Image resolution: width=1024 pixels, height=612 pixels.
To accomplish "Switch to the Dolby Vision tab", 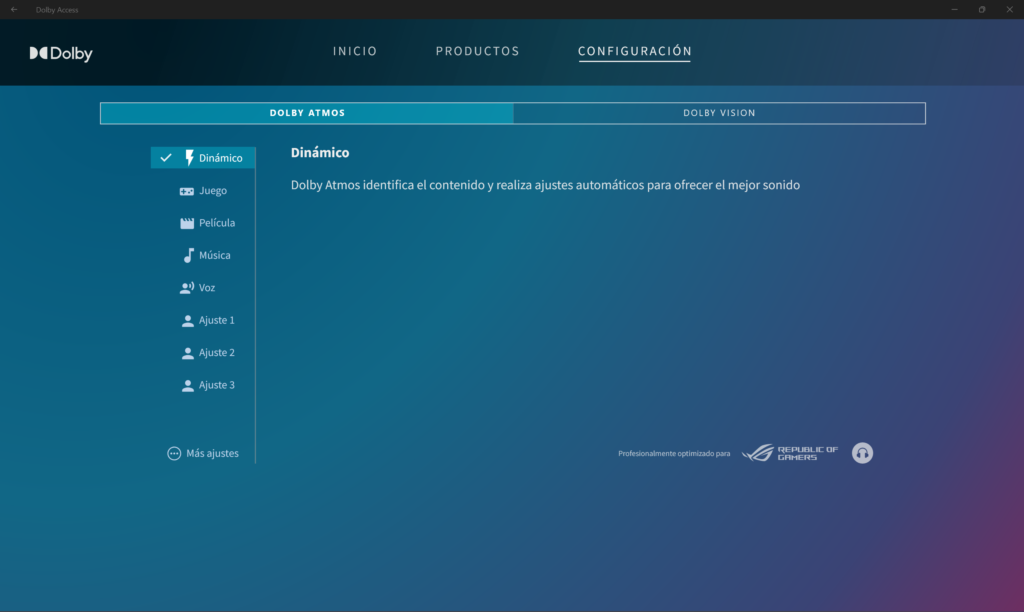I will coord(719,113).
